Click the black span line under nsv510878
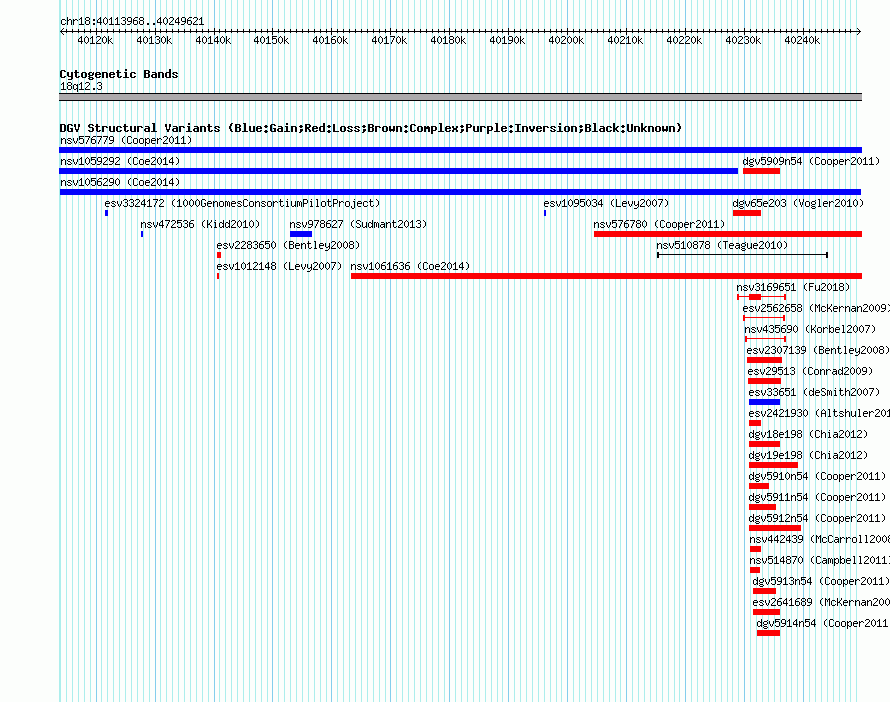This screenshot has height=702, width=890. pos(742,255)
